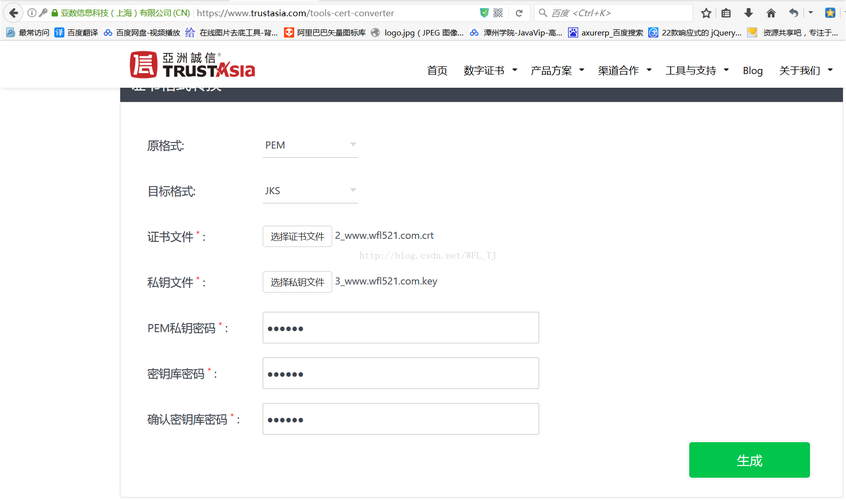Click the 密钥库密码 password field
This screenshot has width=846, height=500.
pos(401,373)
